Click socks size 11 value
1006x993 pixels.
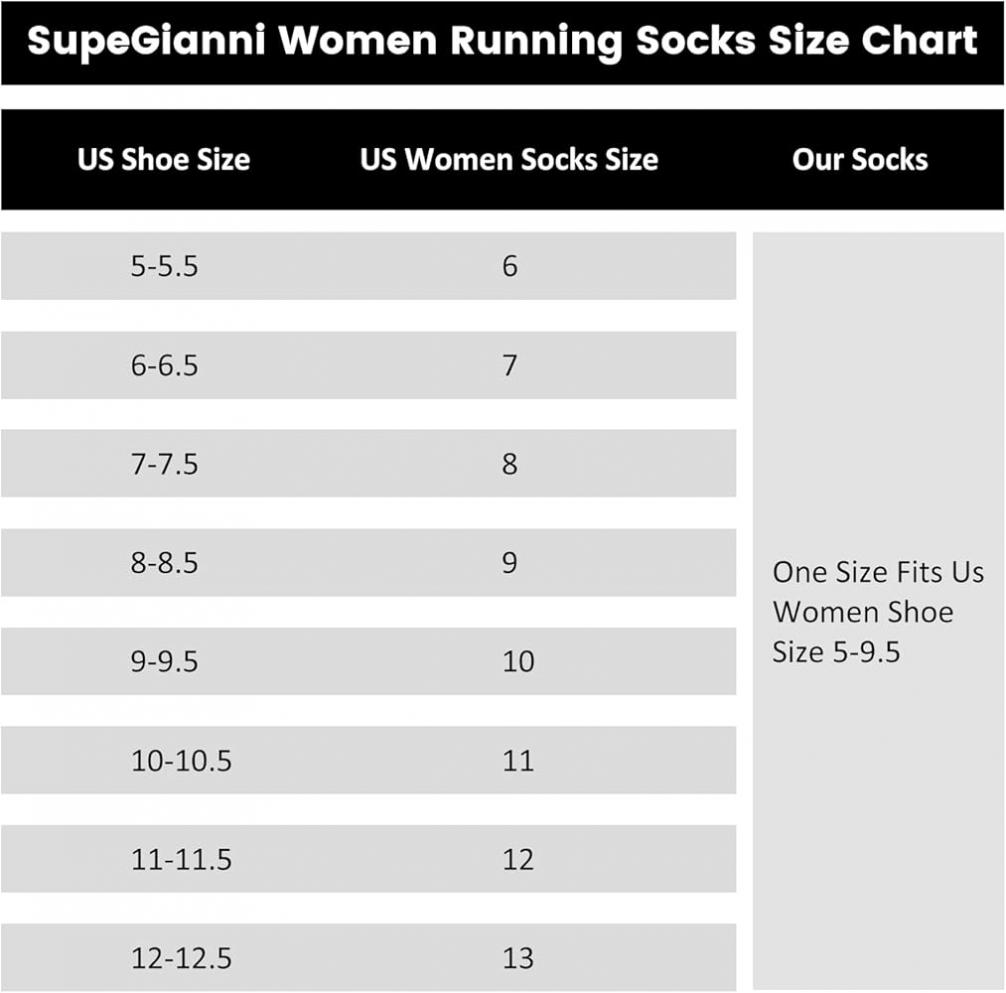[518, 761]
